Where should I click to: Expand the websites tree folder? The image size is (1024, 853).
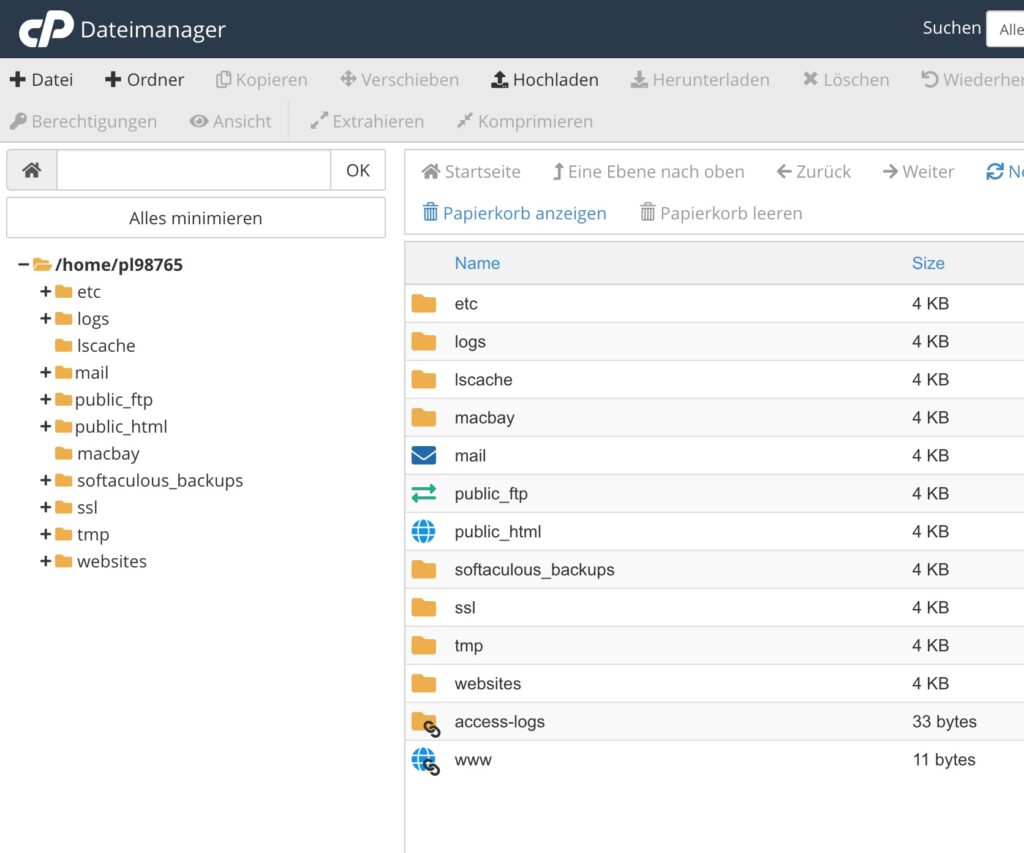(x=46, y=561)
